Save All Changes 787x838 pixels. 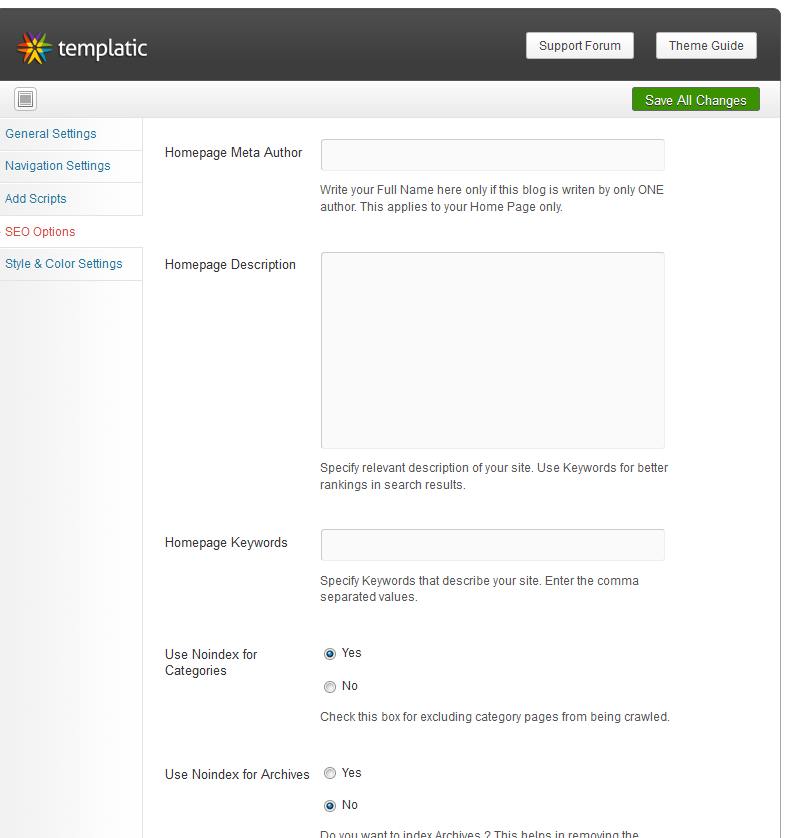(696, 99)
